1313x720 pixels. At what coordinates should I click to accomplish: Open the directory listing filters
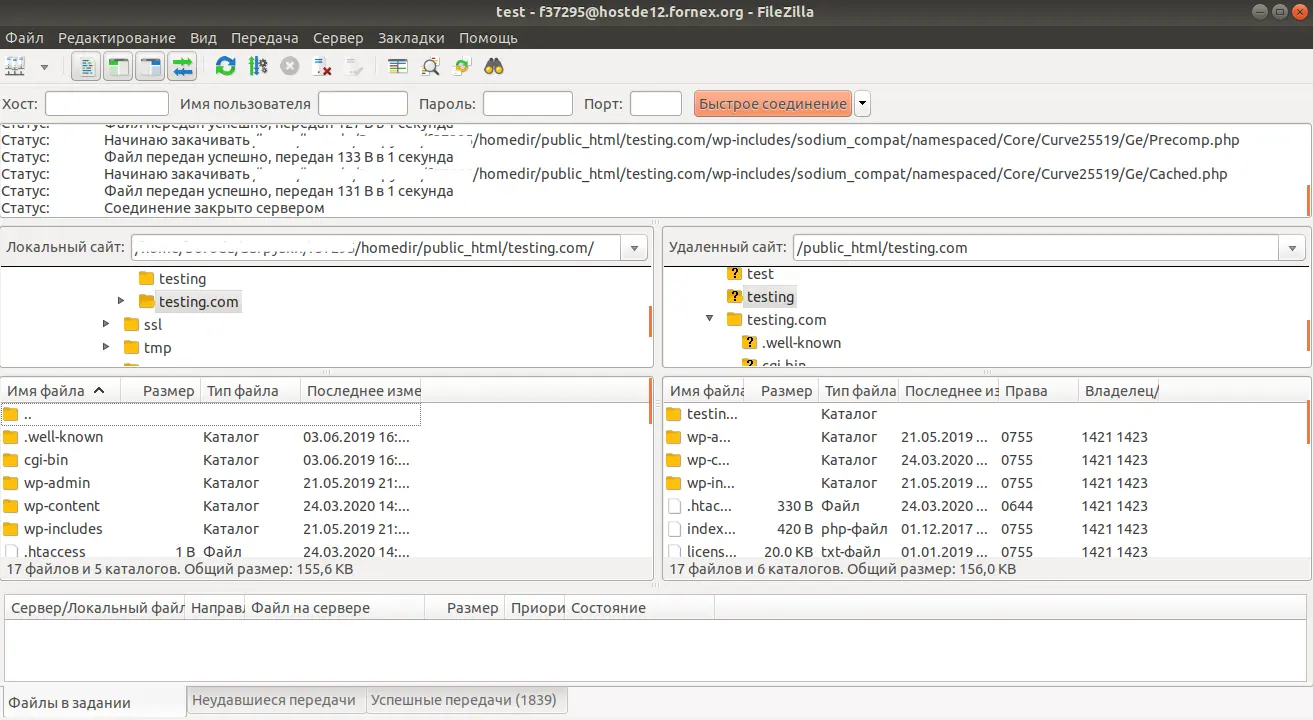(x=396, y=65)
